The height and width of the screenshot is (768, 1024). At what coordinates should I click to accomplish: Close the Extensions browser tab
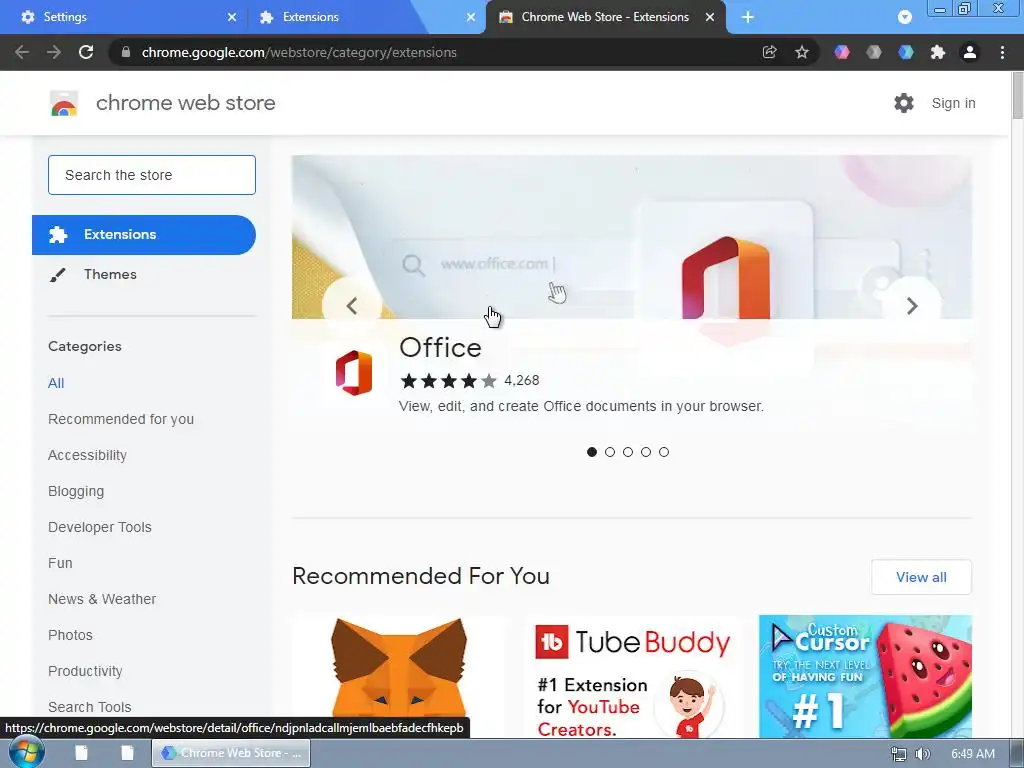point(471,17)
